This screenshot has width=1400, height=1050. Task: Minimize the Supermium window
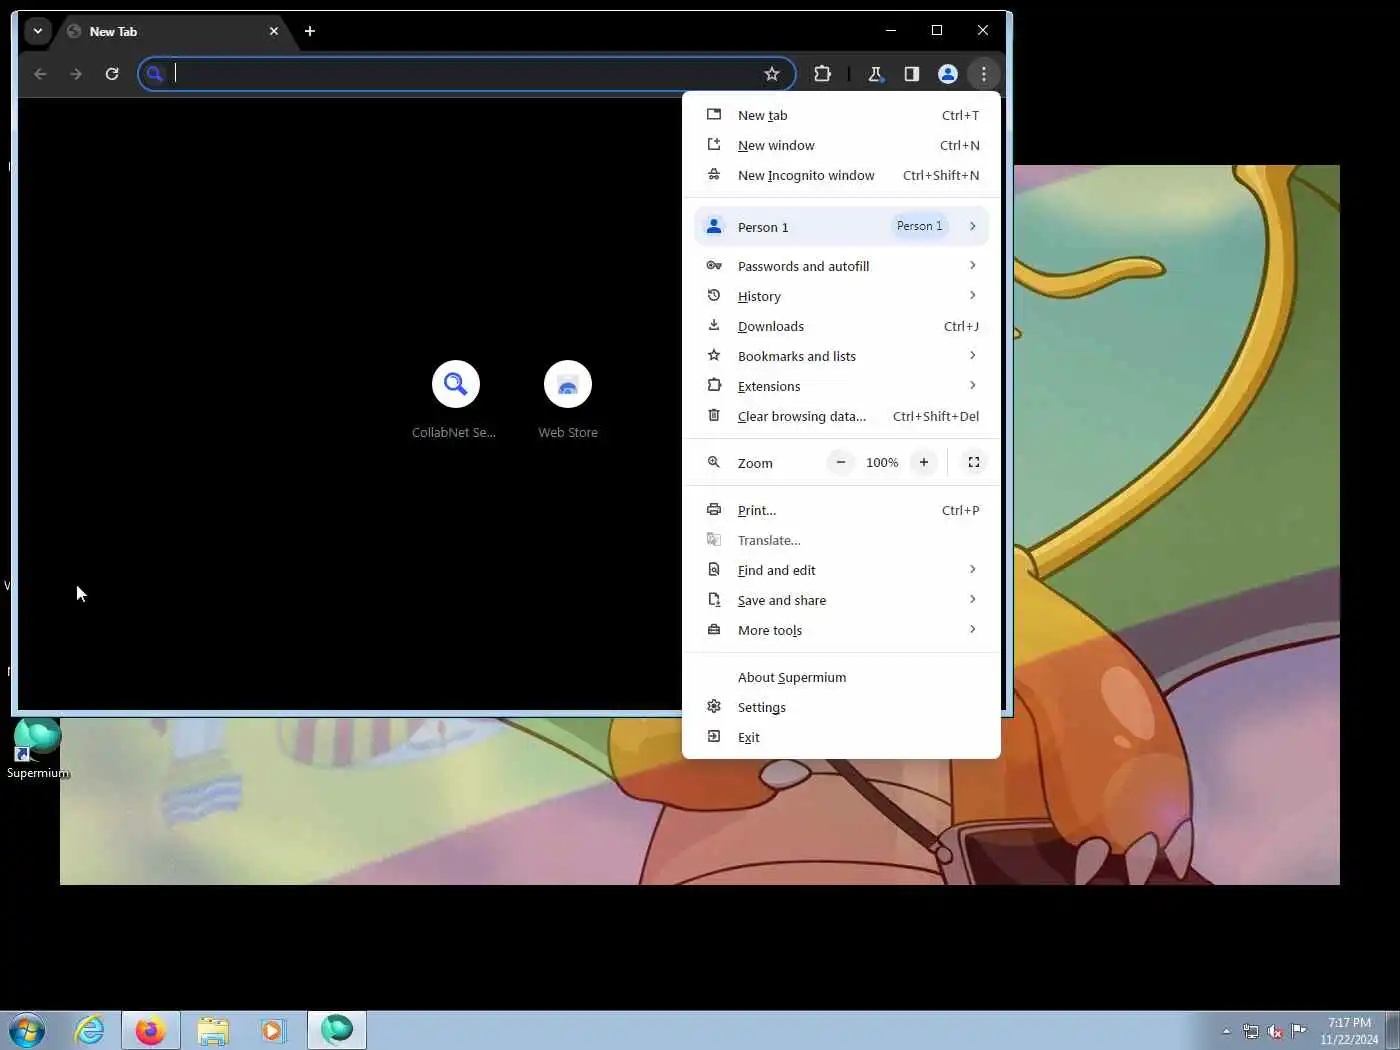pos(890,30)
